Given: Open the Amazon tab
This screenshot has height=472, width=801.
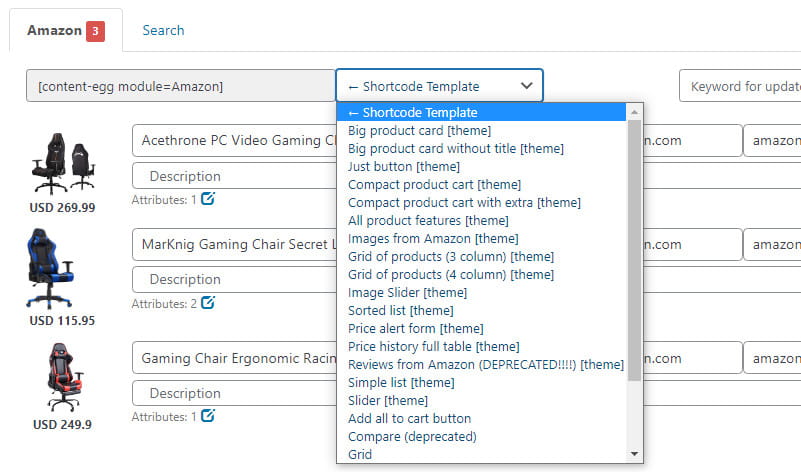Looking at the screenshot, I should [x=54, y=31].
